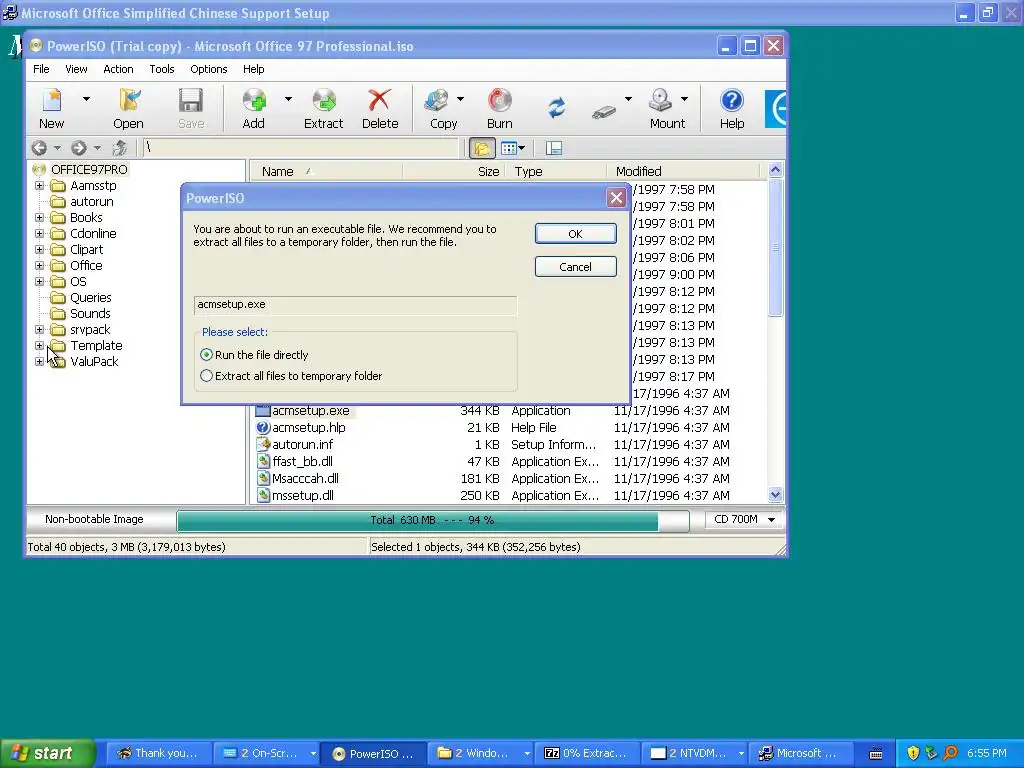This screenshot has height=768, width=1024.
Task: Expand the Aamsstp folder node
Action: (39, 185)
